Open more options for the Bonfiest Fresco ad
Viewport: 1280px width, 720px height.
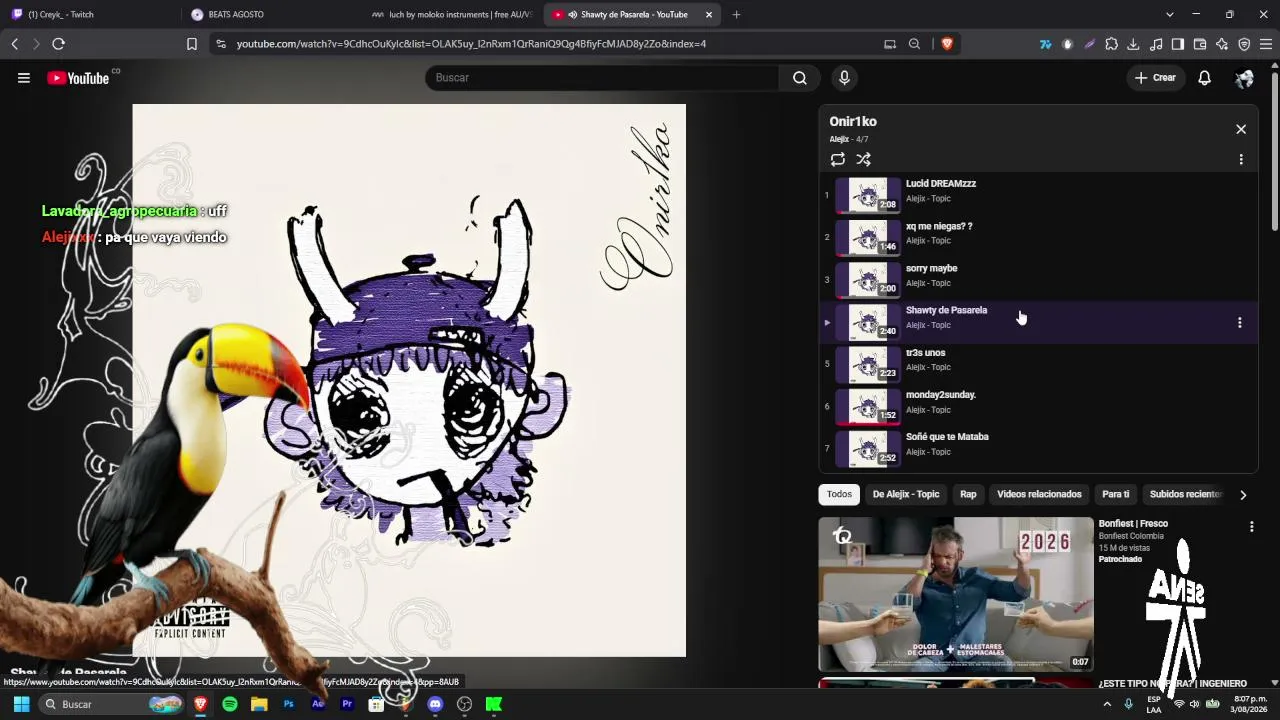(x=1251, y=526)
